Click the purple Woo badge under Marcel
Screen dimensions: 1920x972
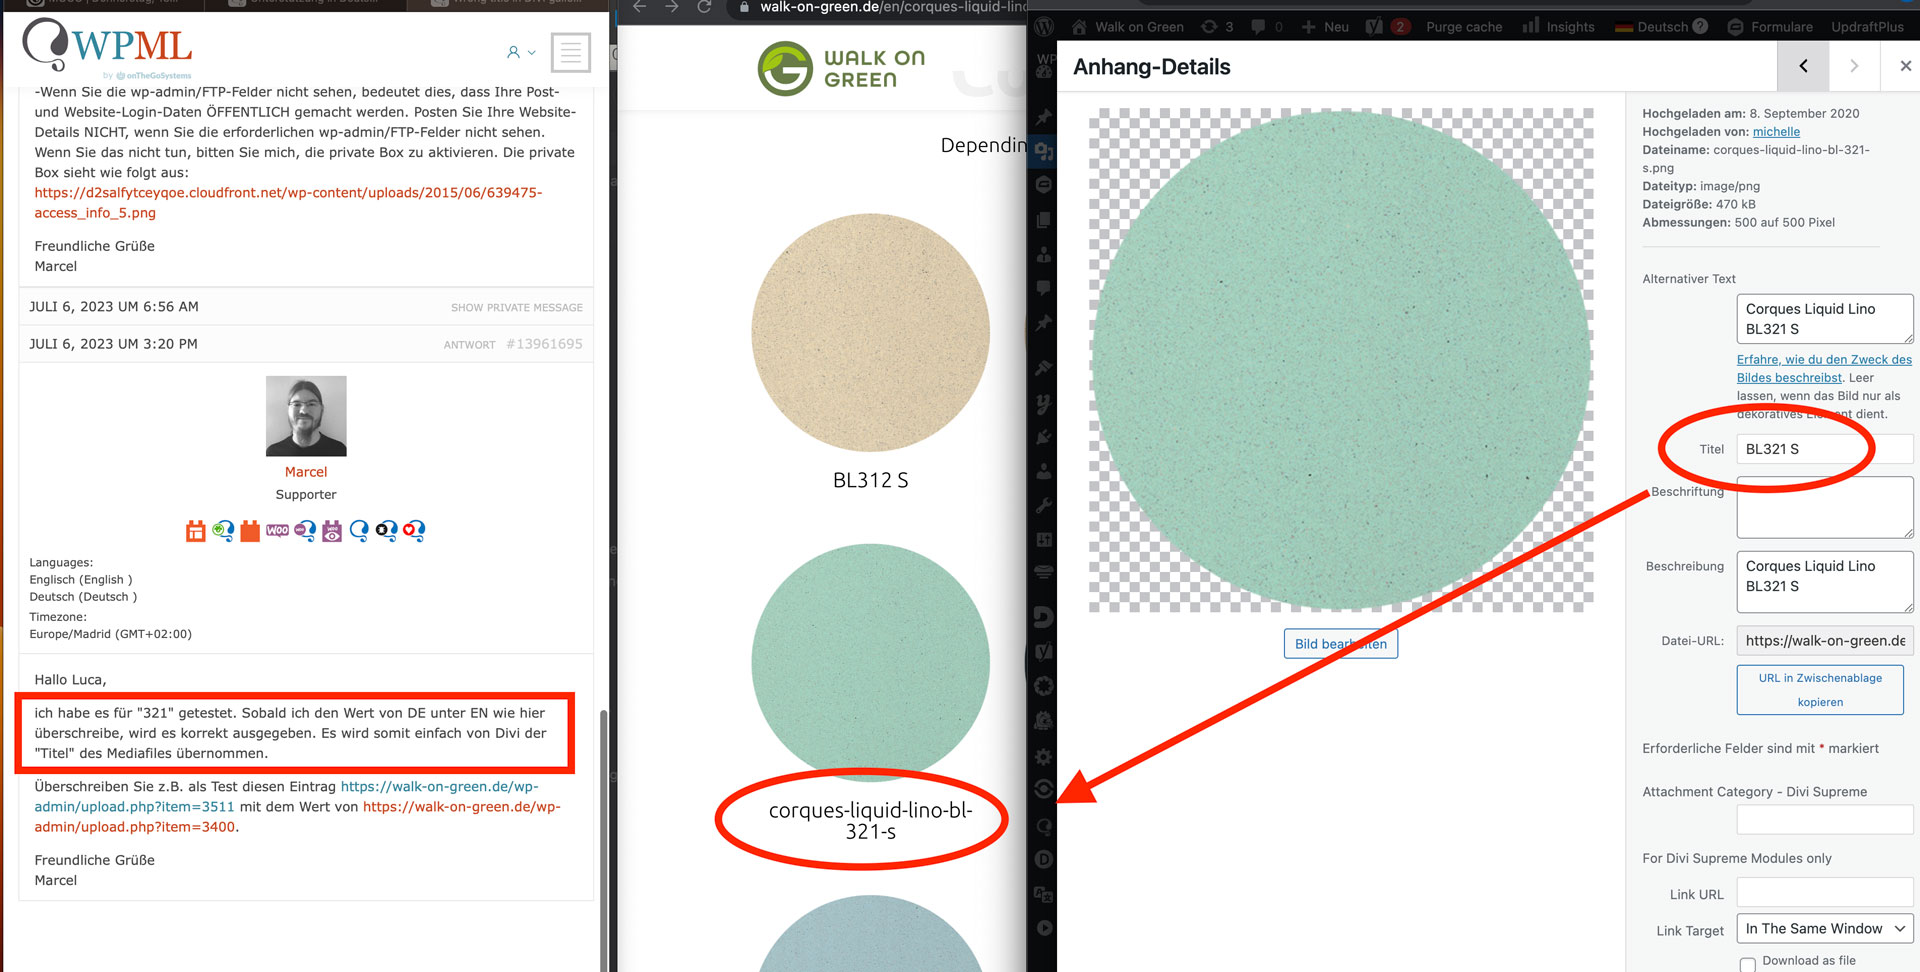(277, 530)
